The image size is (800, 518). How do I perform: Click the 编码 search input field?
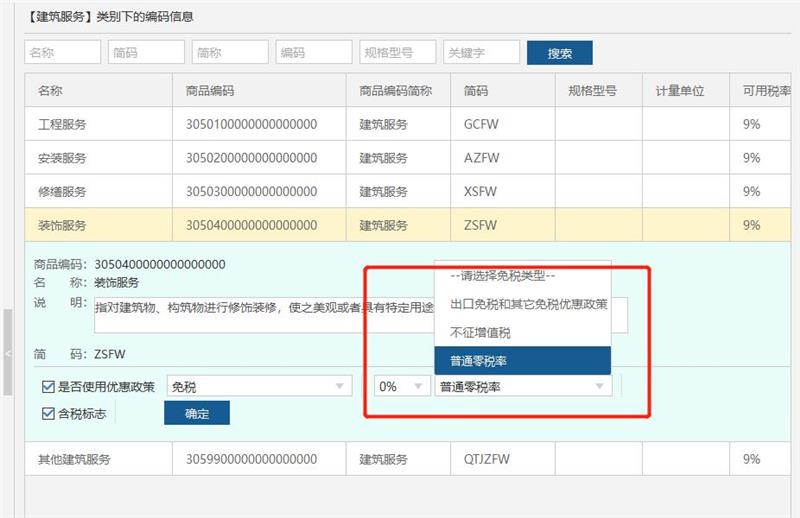point(314,53)
